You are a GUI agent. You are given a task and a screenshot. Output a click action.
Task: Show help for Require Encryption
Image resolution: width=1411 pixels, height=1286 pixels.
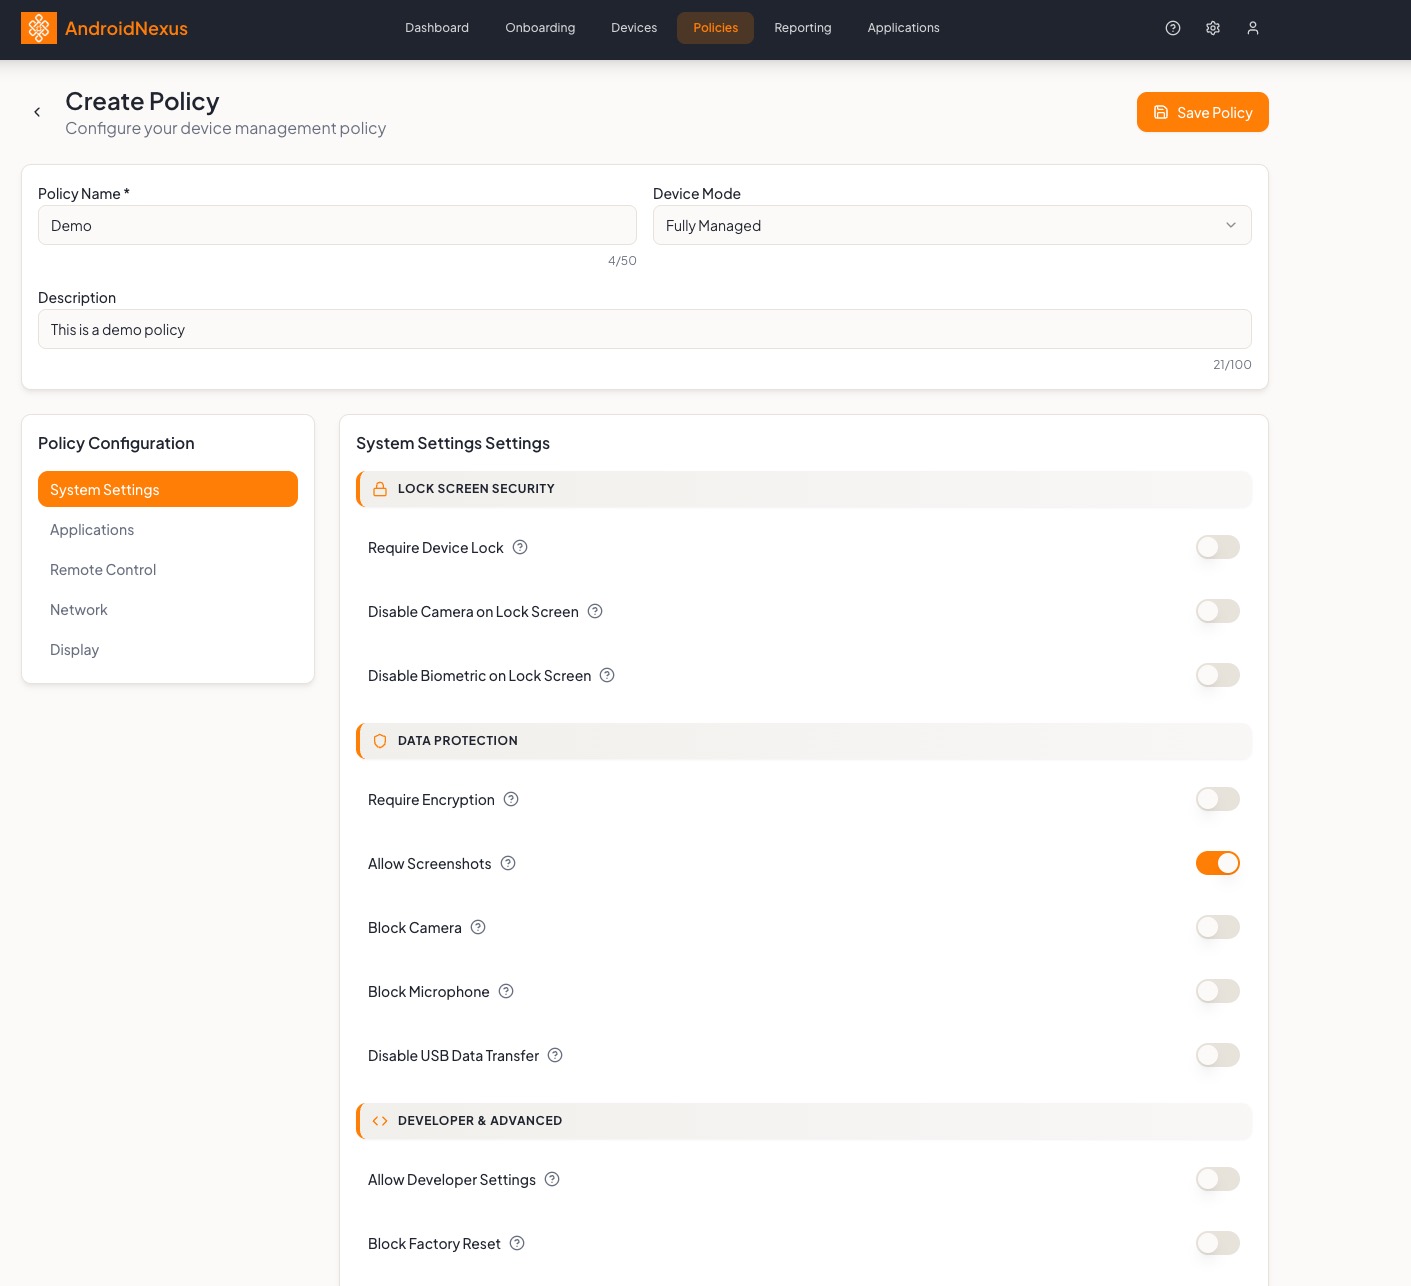coord(511,799)
